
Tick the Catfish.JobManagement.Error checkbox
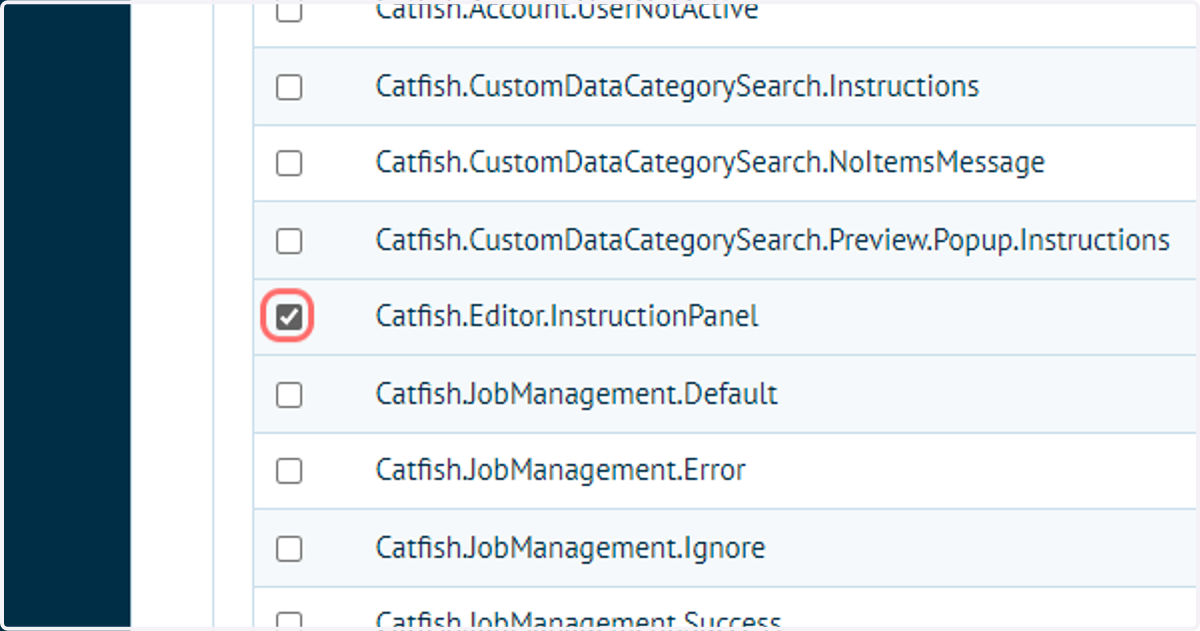[289, 471]
